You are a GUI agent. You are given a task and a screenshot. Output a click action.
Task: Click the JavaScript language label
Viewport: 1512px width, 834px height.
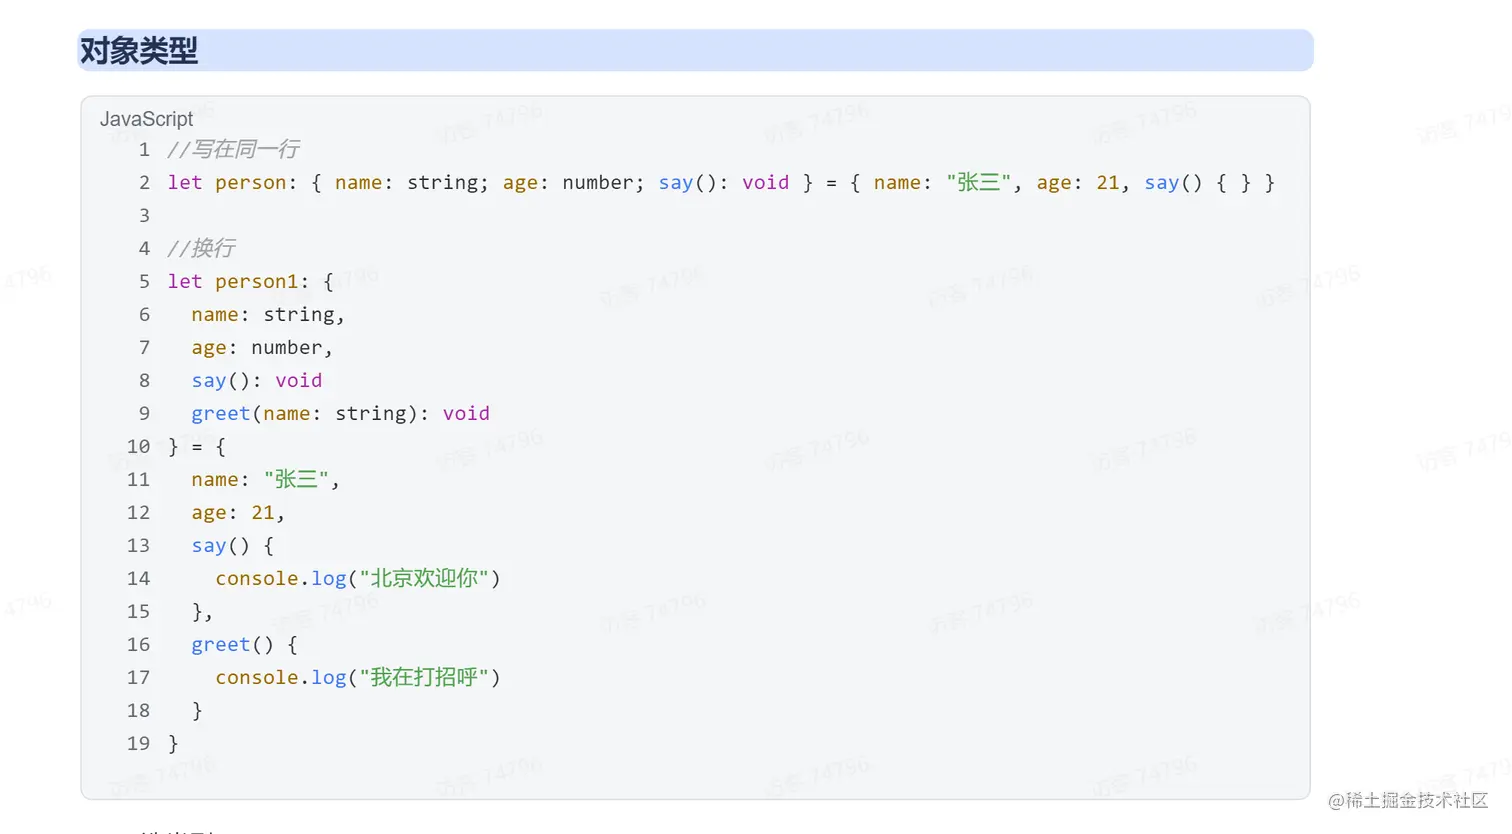tap(146, 118)
